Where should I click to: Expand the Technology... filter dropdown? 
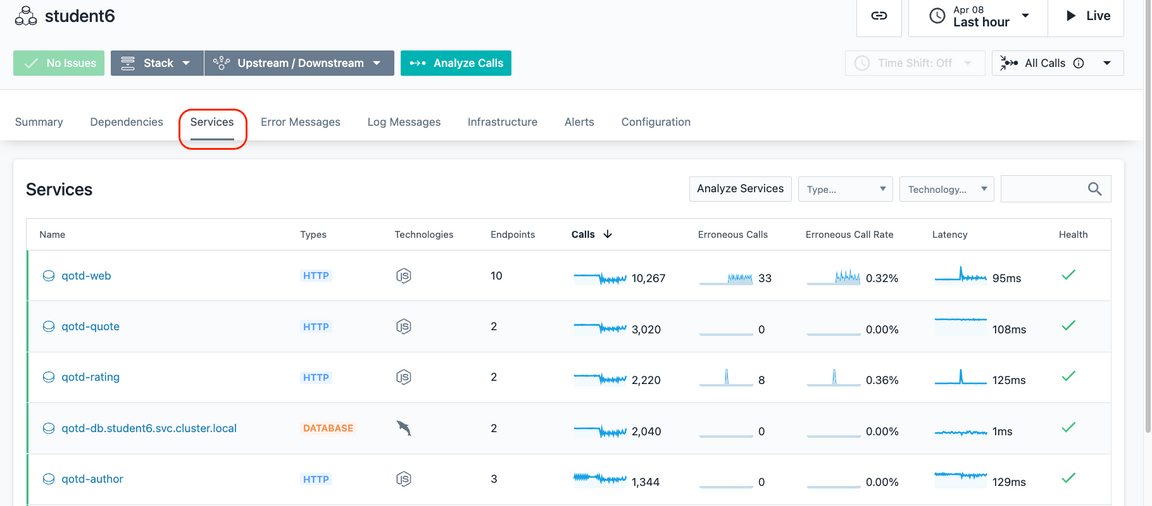tap(946, 189)
